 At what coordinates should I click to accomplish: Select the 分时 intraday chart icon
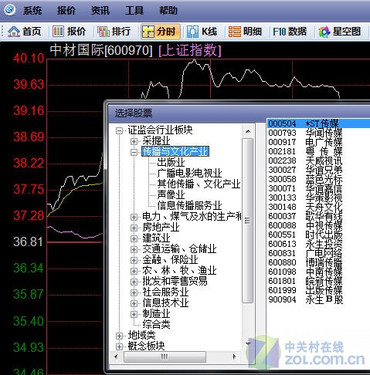161,32
